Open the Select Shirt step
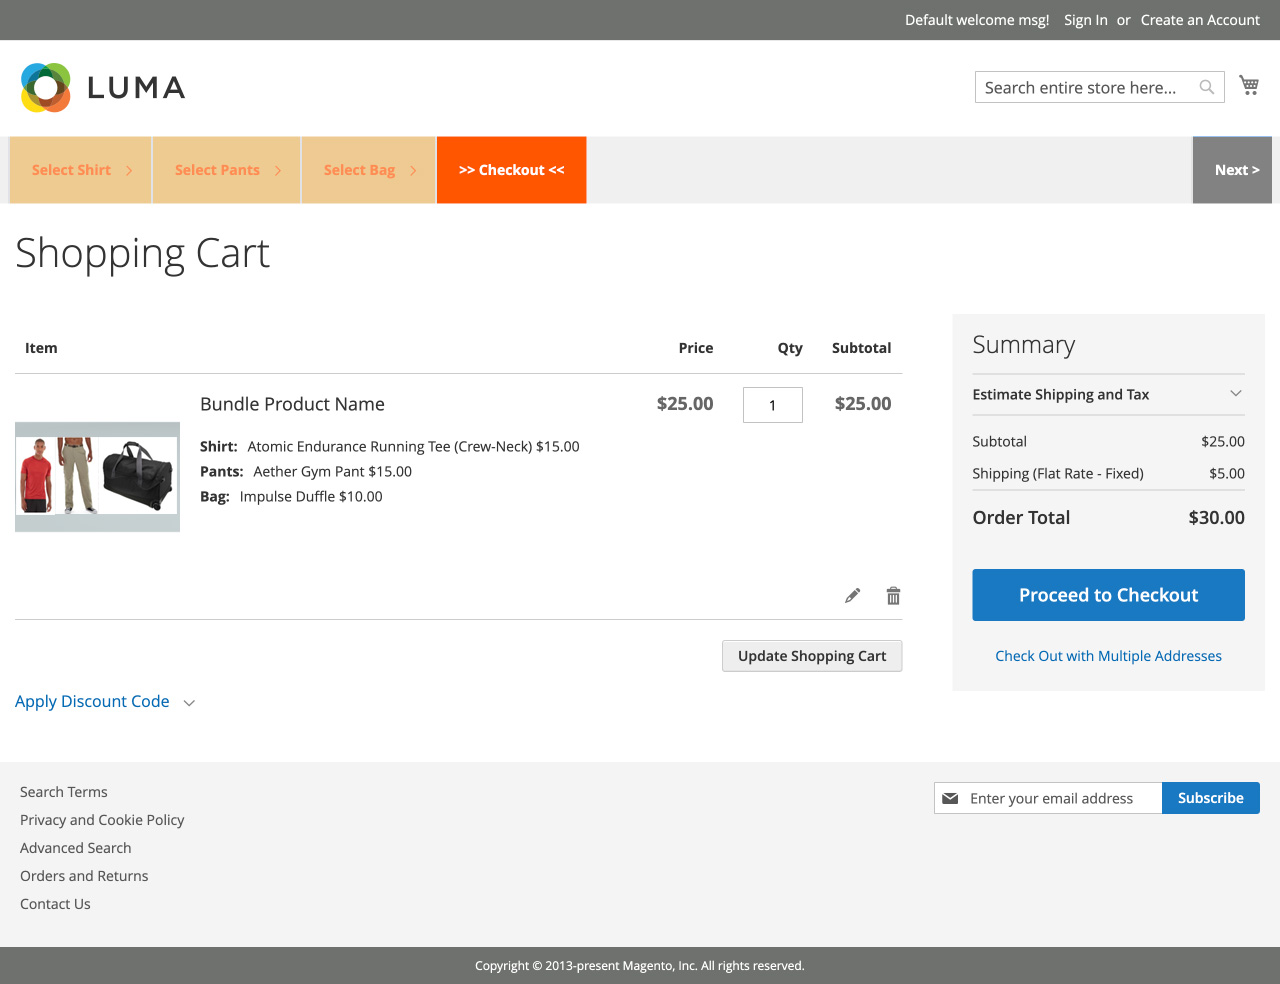The height and width of the screenshot is (984, 1280). (72, 169)
